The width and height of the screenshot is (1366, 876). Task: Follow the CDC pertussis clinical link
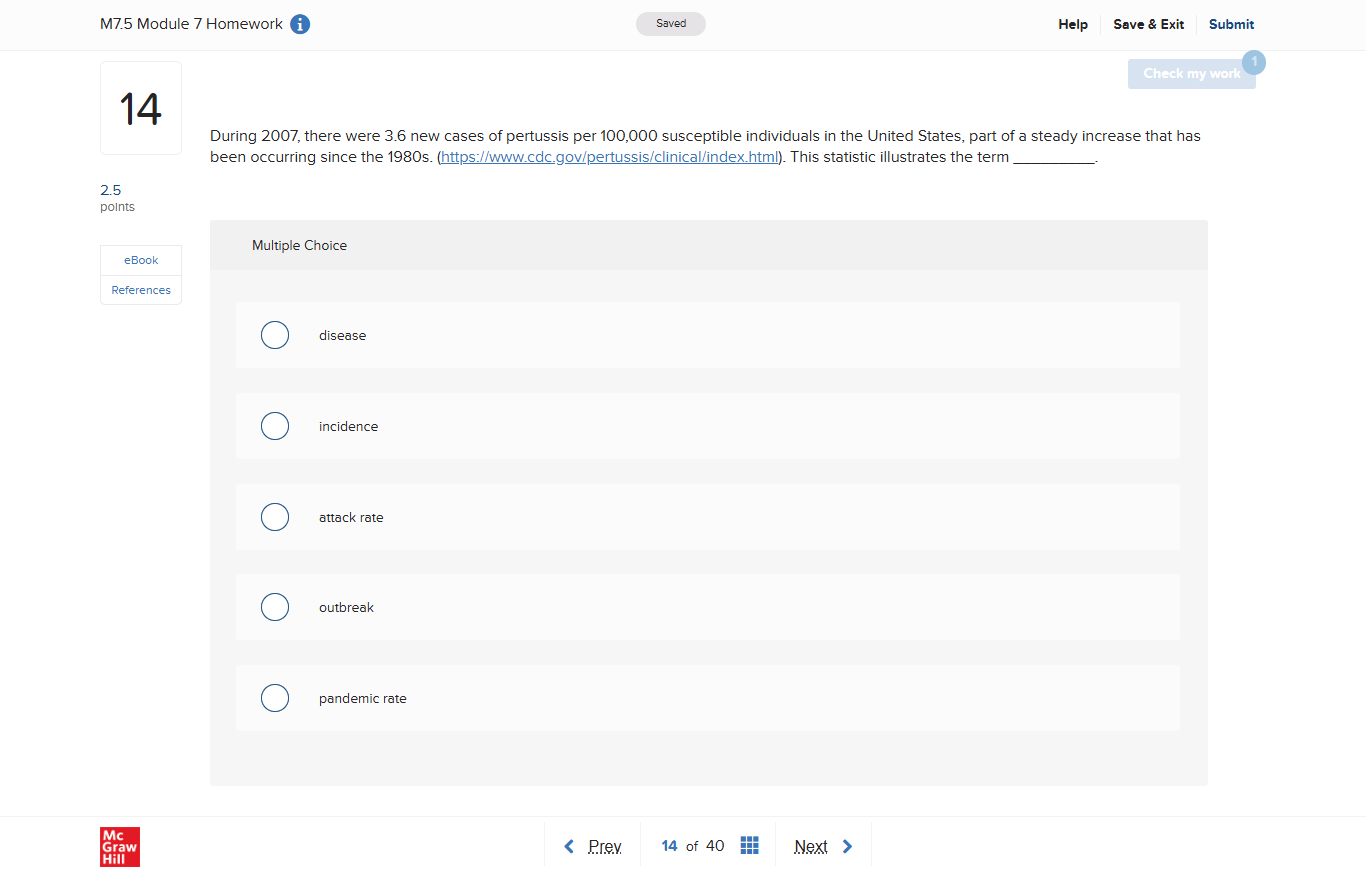click(x=610, y=157)
